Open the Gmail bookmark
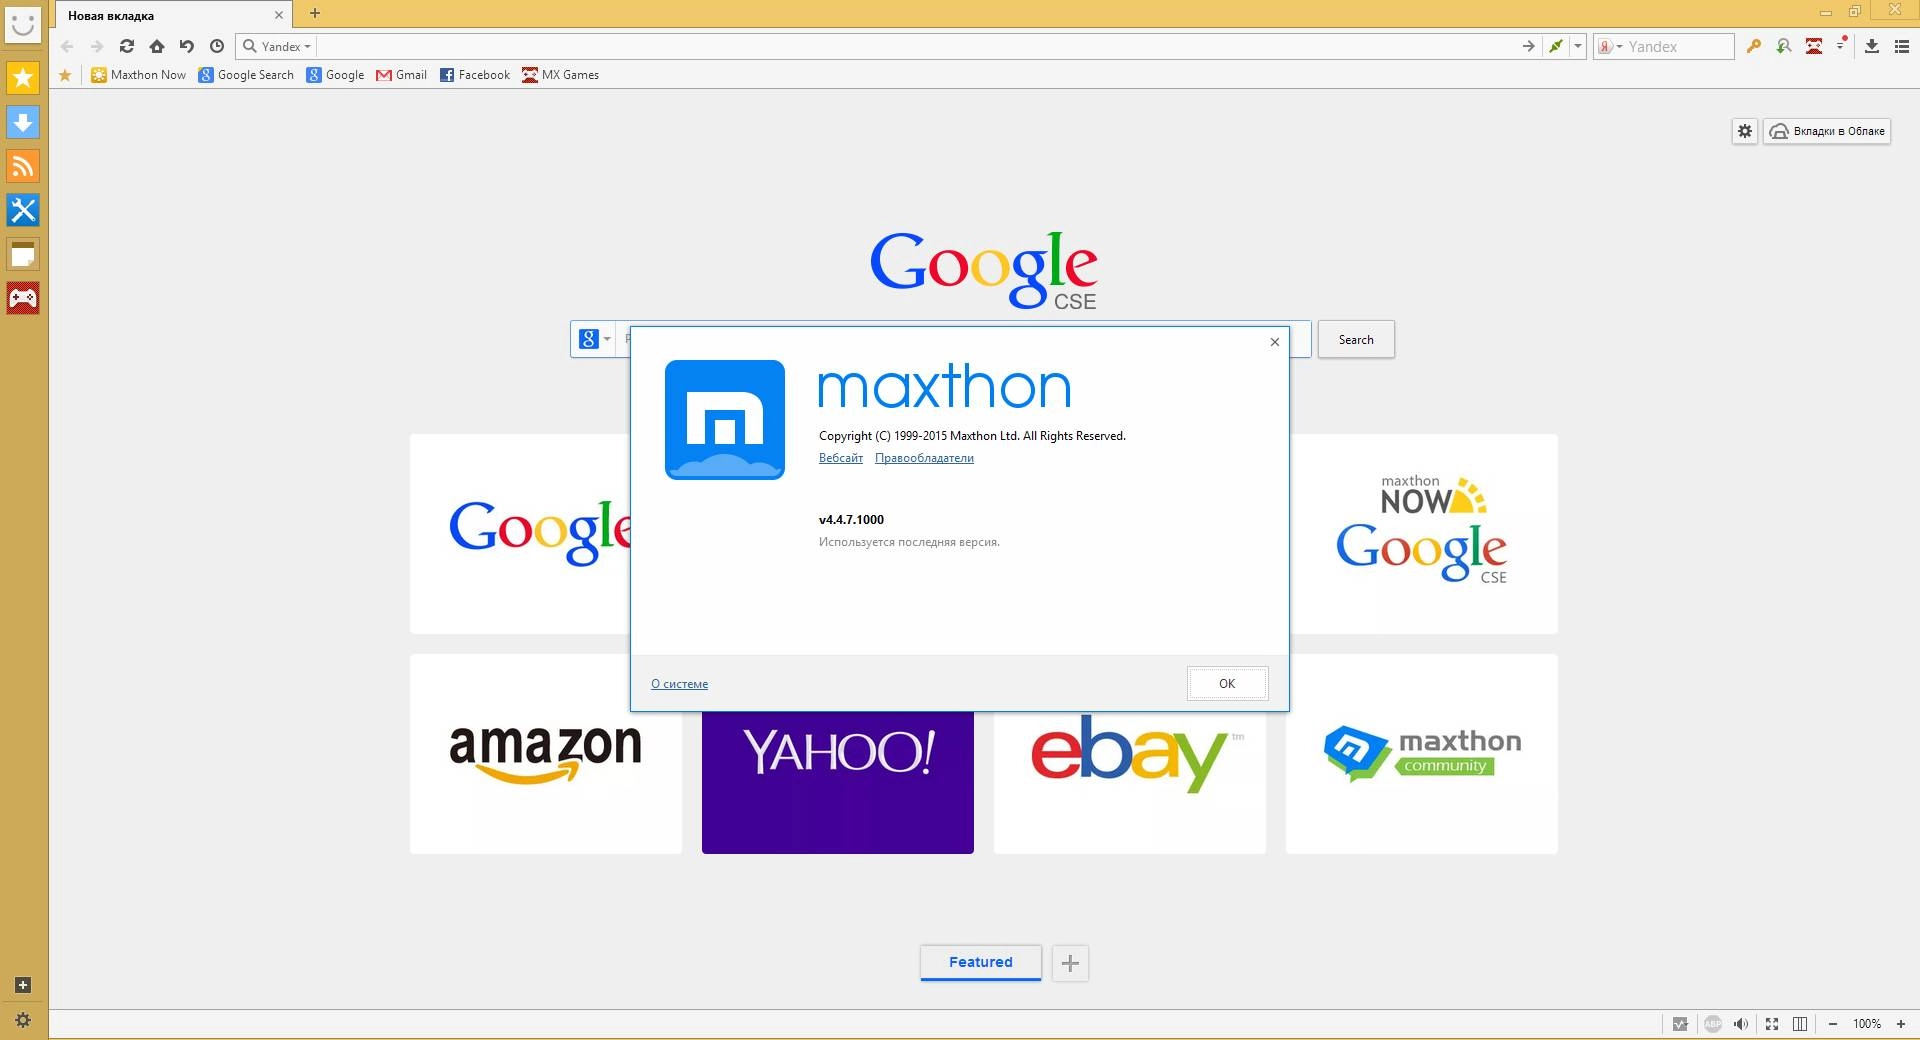Viewport: 1920px width, 1040px height. (x=401, y=75)
